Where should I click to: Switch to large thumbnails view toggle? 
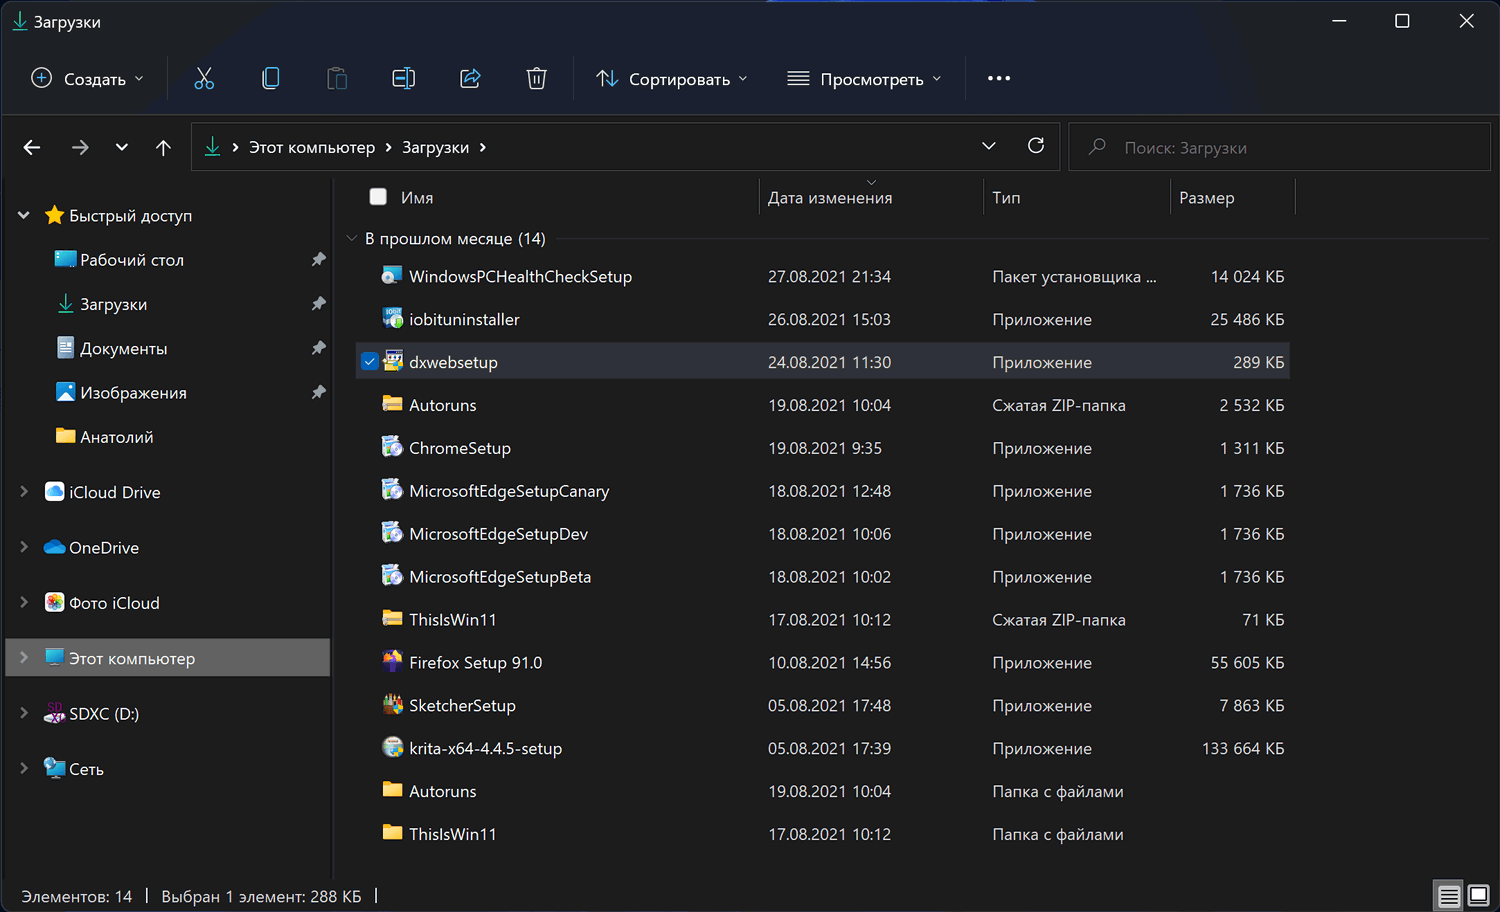tap(1478, 896)
